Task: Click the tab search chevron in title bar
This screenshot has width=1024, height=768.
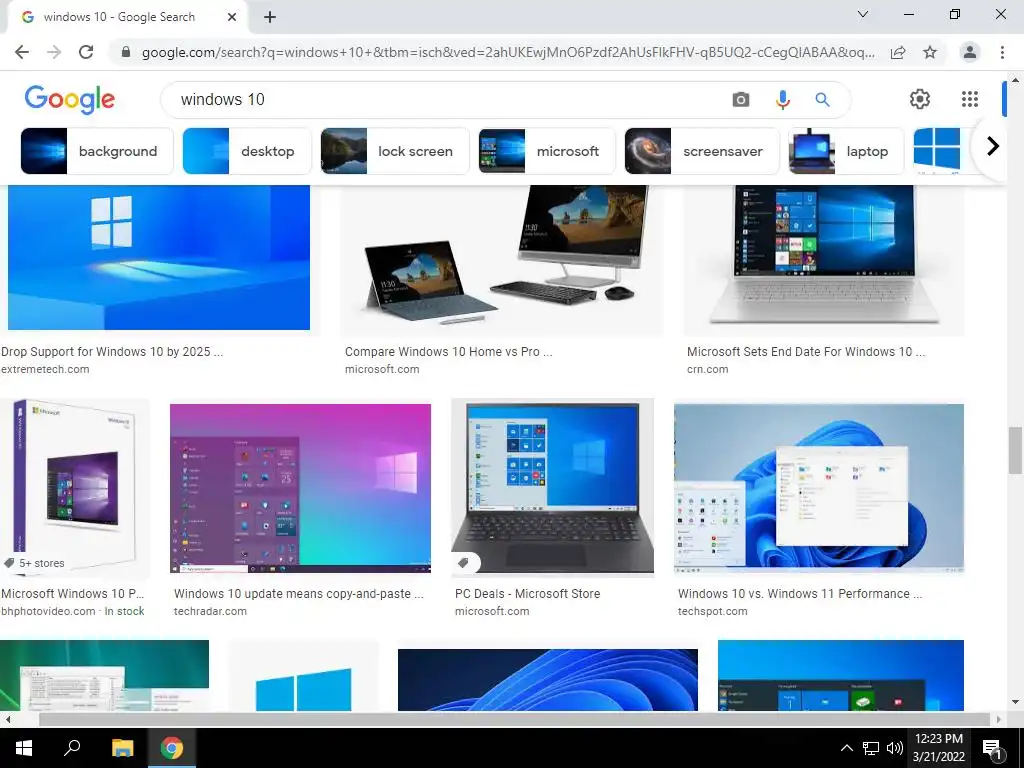Action: click(863, 14)
